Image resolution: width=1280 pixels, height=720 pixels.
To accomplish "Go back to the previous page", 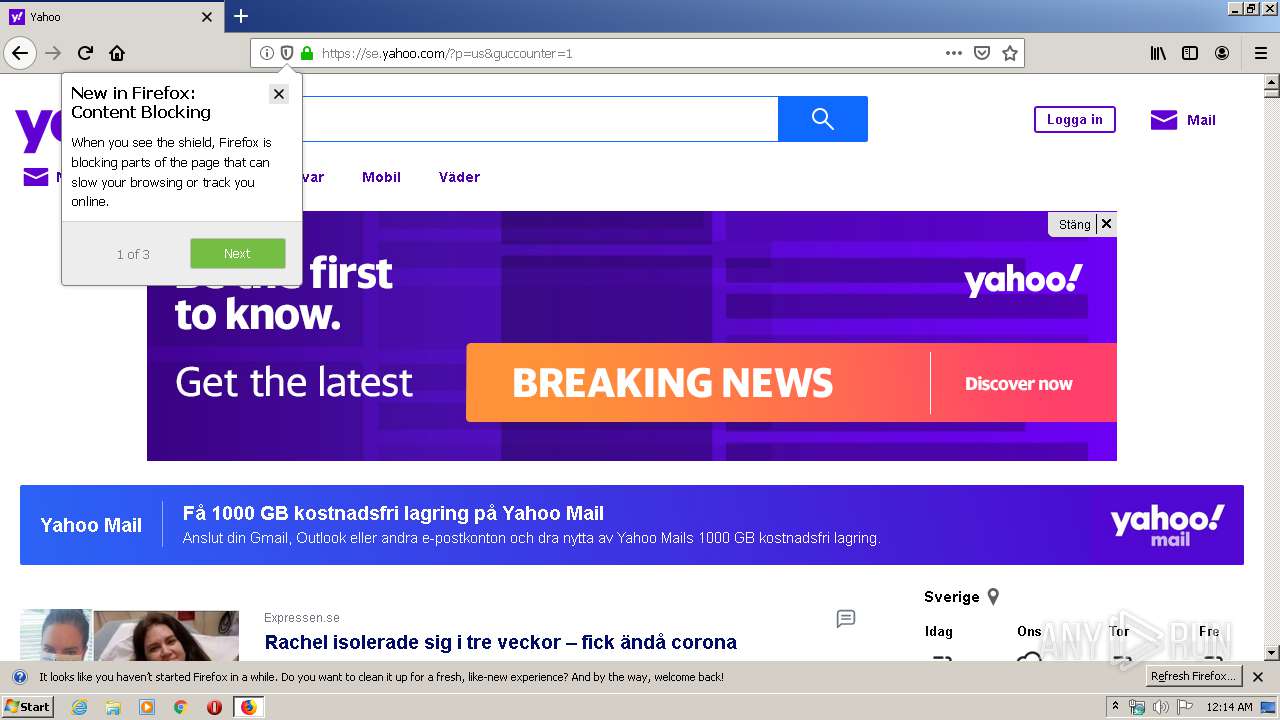I will [x=20, y=53].
